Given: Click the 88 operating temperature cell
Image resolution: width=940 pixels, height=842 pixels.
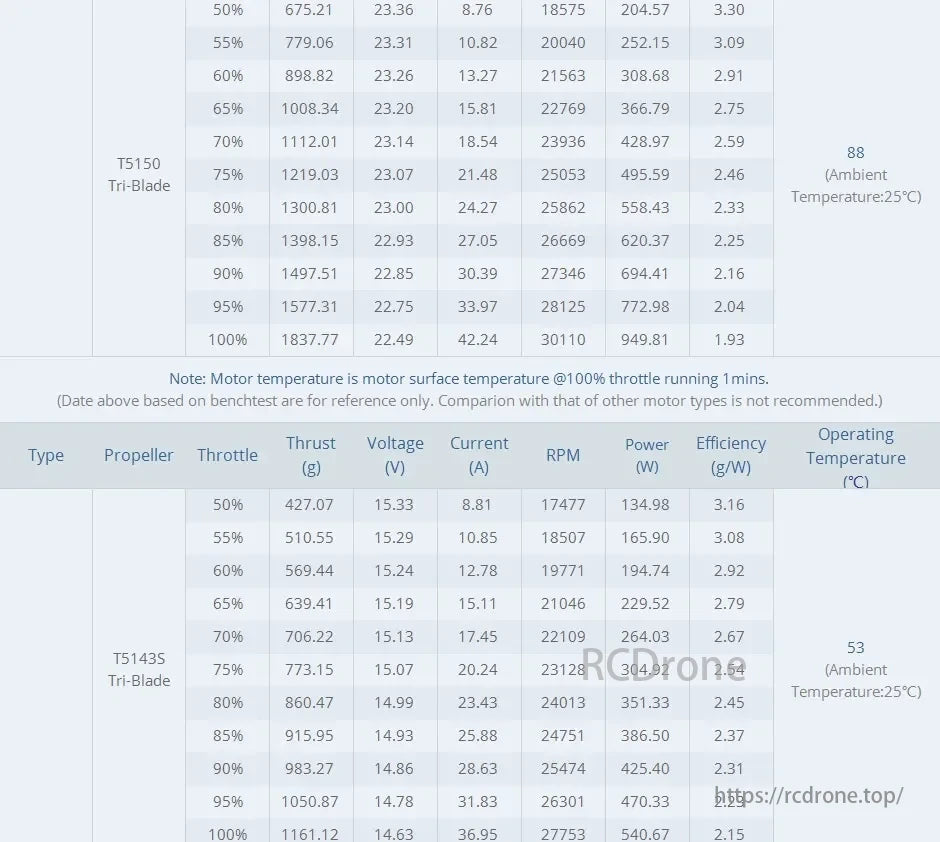Looking at the screenshot, I should click(x=856, y=153).
